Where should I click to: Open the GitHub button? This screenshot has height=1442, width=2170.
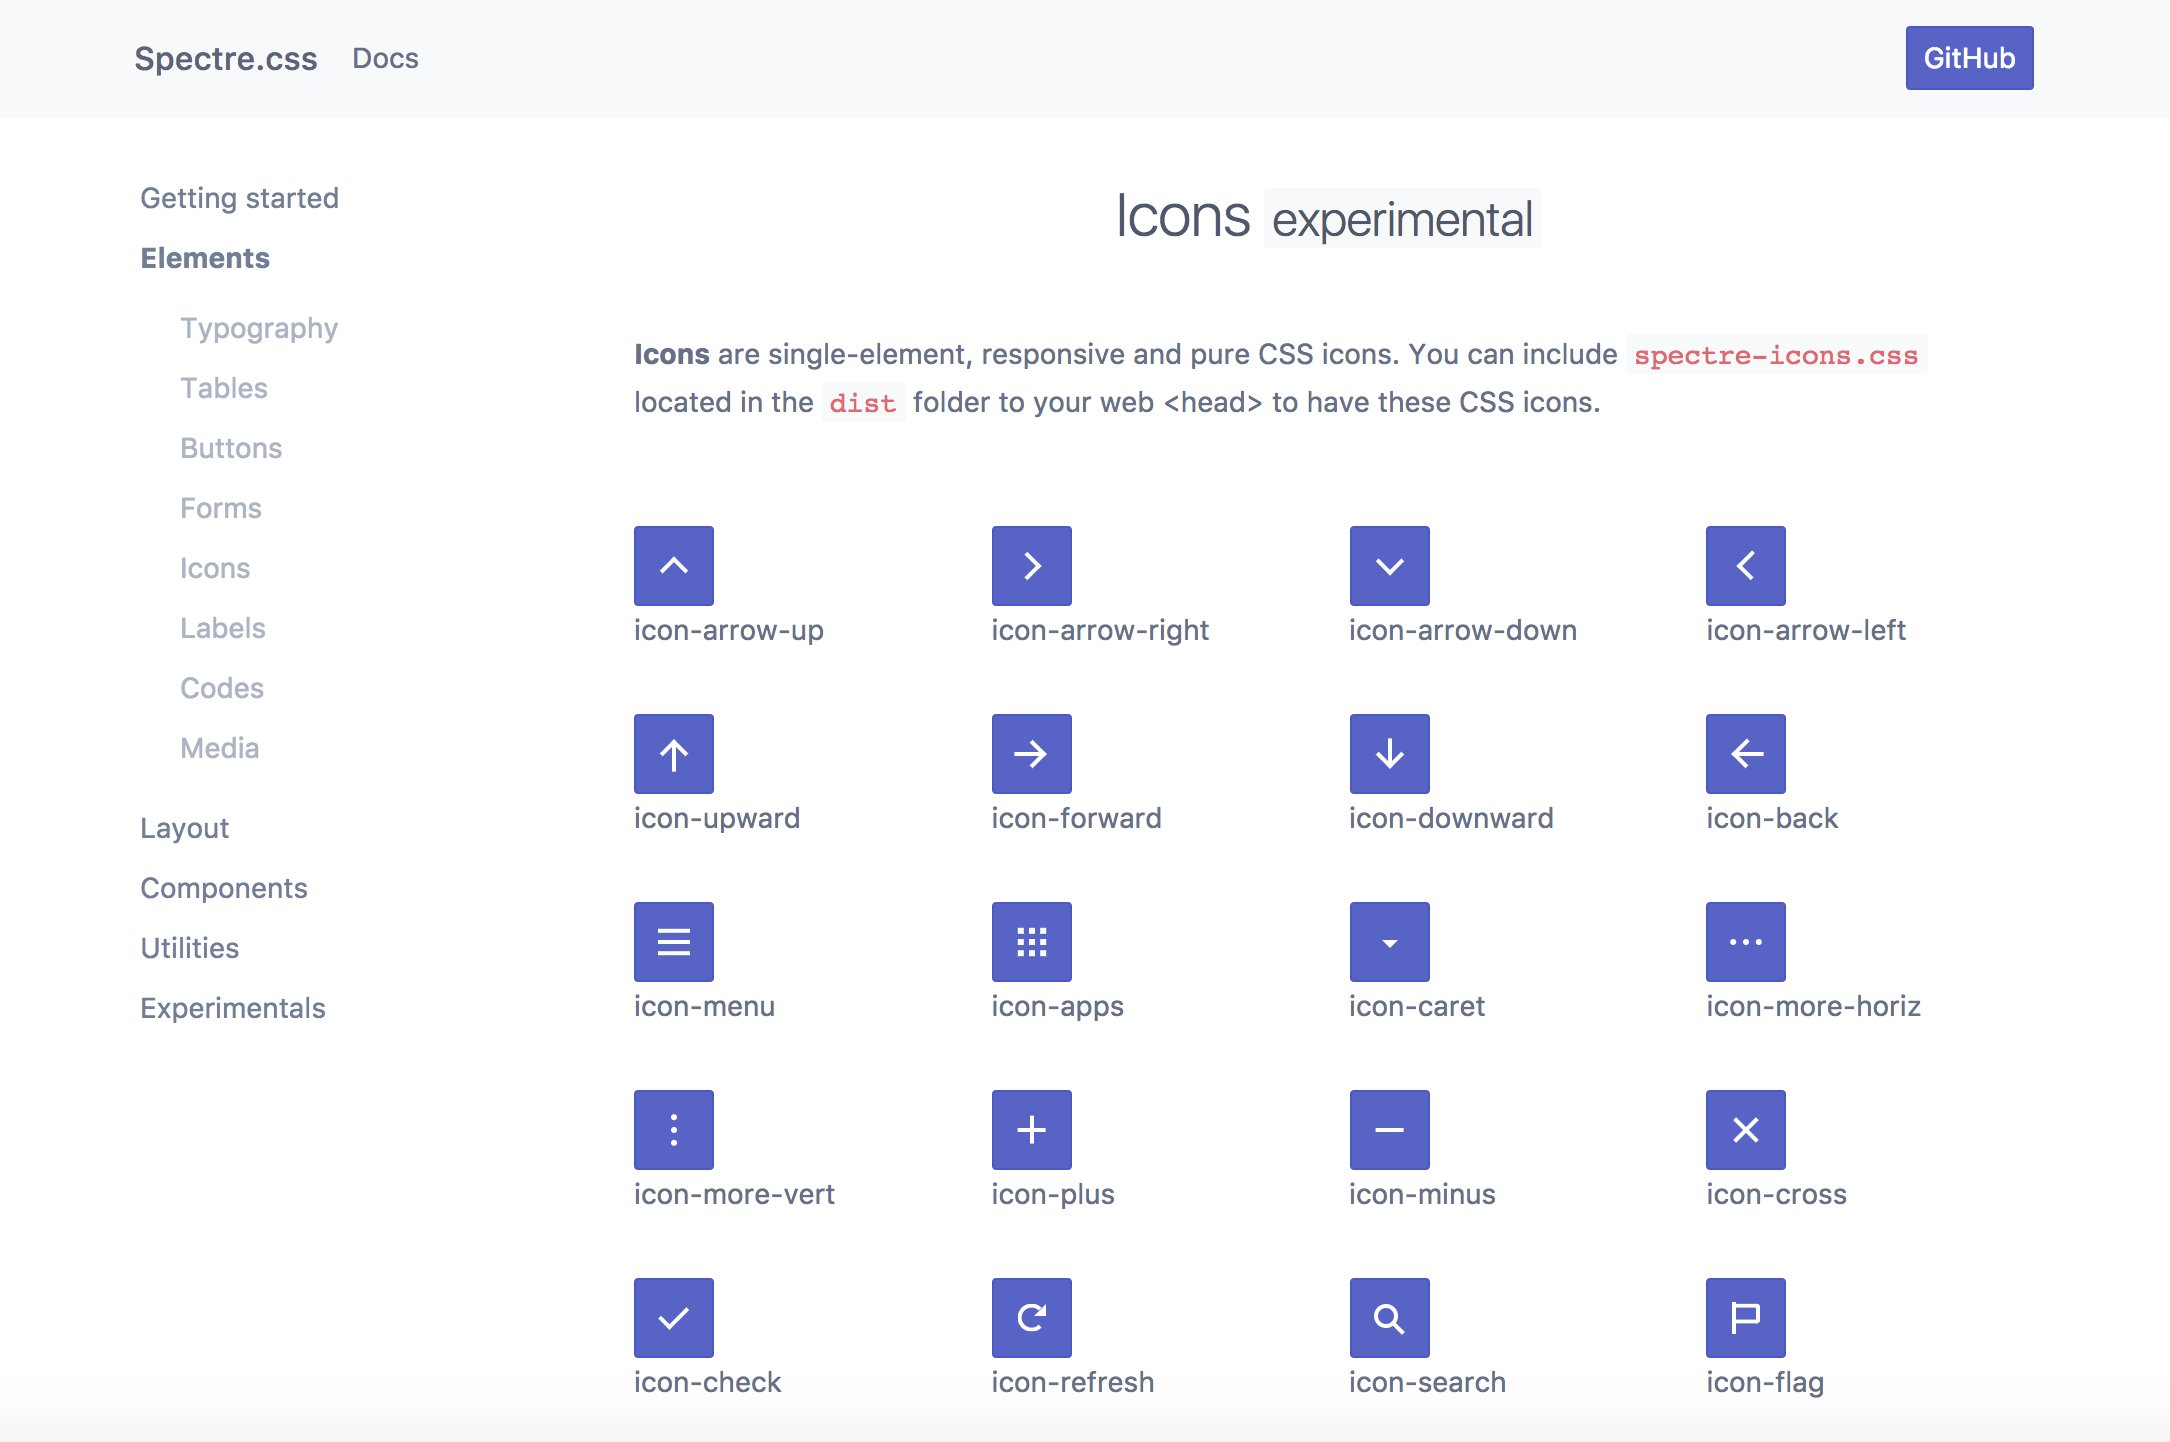tap(1969, 58)
